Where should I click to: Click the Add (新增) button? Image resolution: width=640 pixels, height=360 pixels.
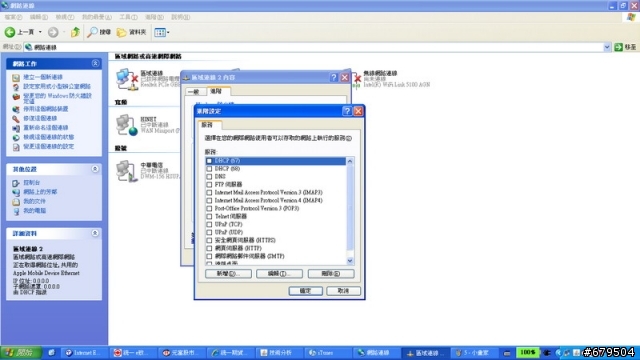click(228, 273)
